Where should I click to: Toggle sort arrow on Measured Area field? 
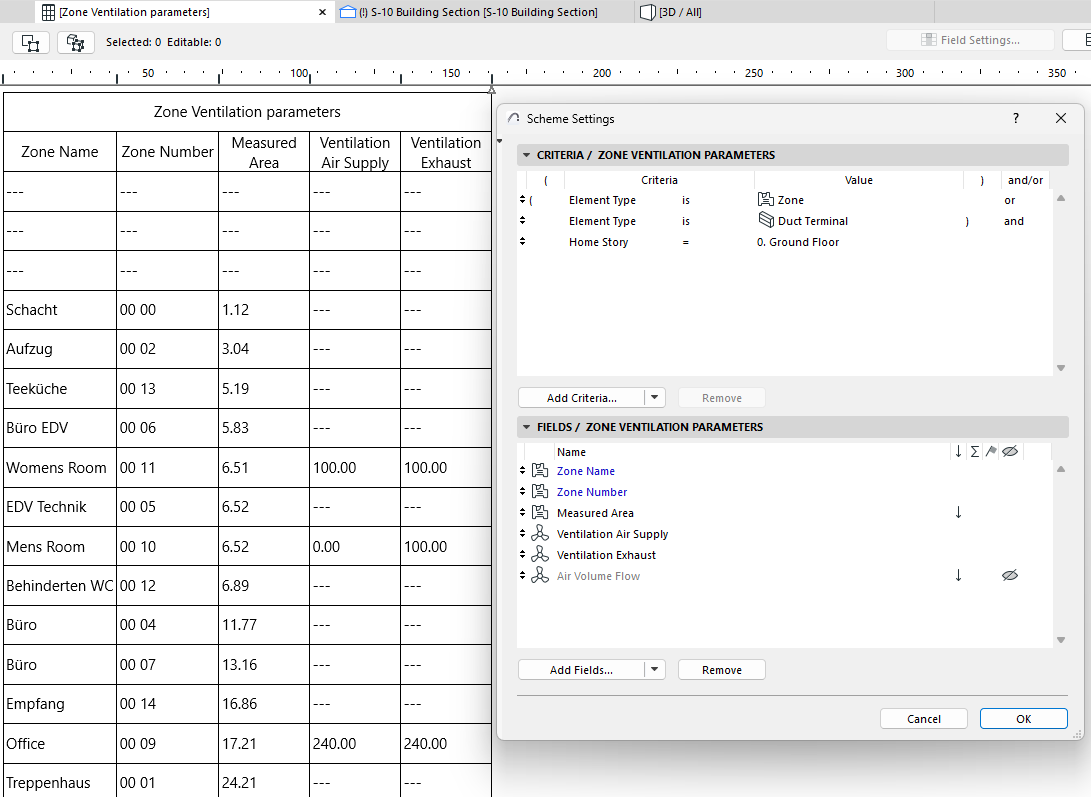pyautogui.click(x=957, y=512)
